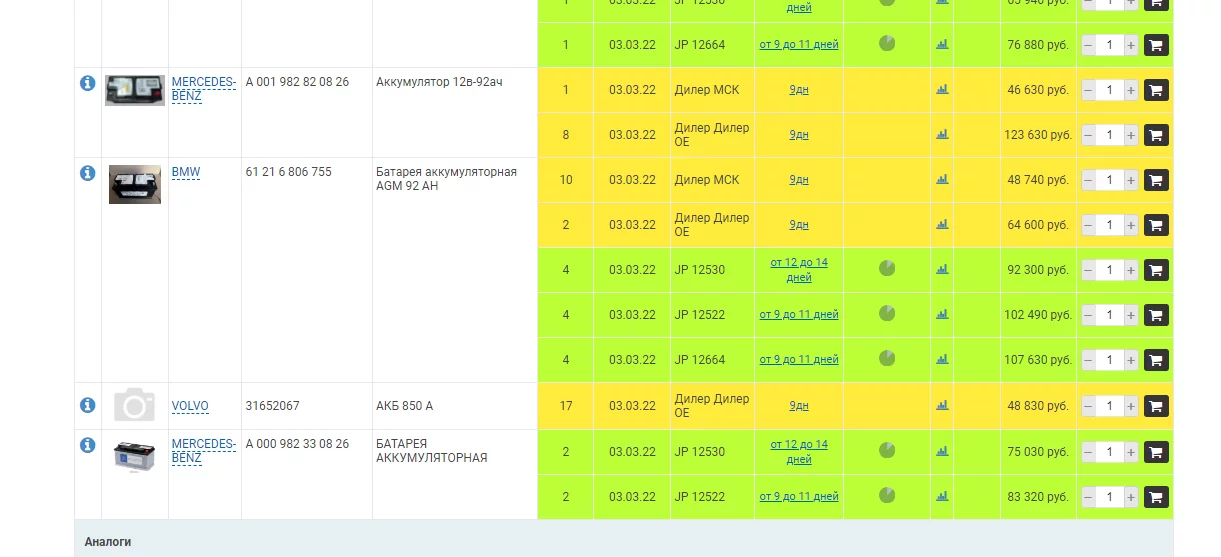The image size is (1221, 557).
Task: Open statistics icon for 107 630 руб. offer
Action: tap(942, 359)
